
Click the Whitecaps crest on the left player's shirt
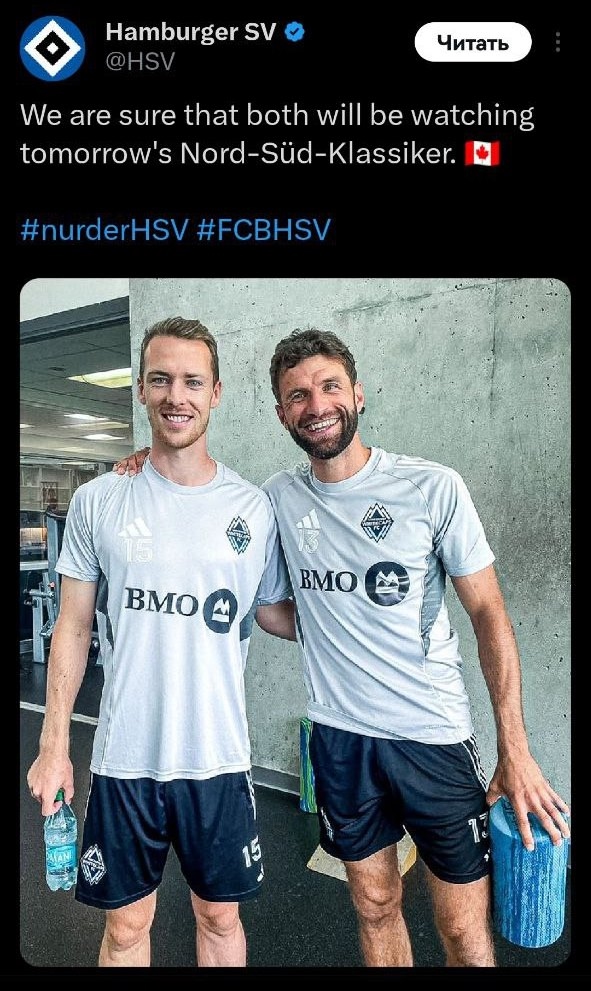click(x=238, y=535)
